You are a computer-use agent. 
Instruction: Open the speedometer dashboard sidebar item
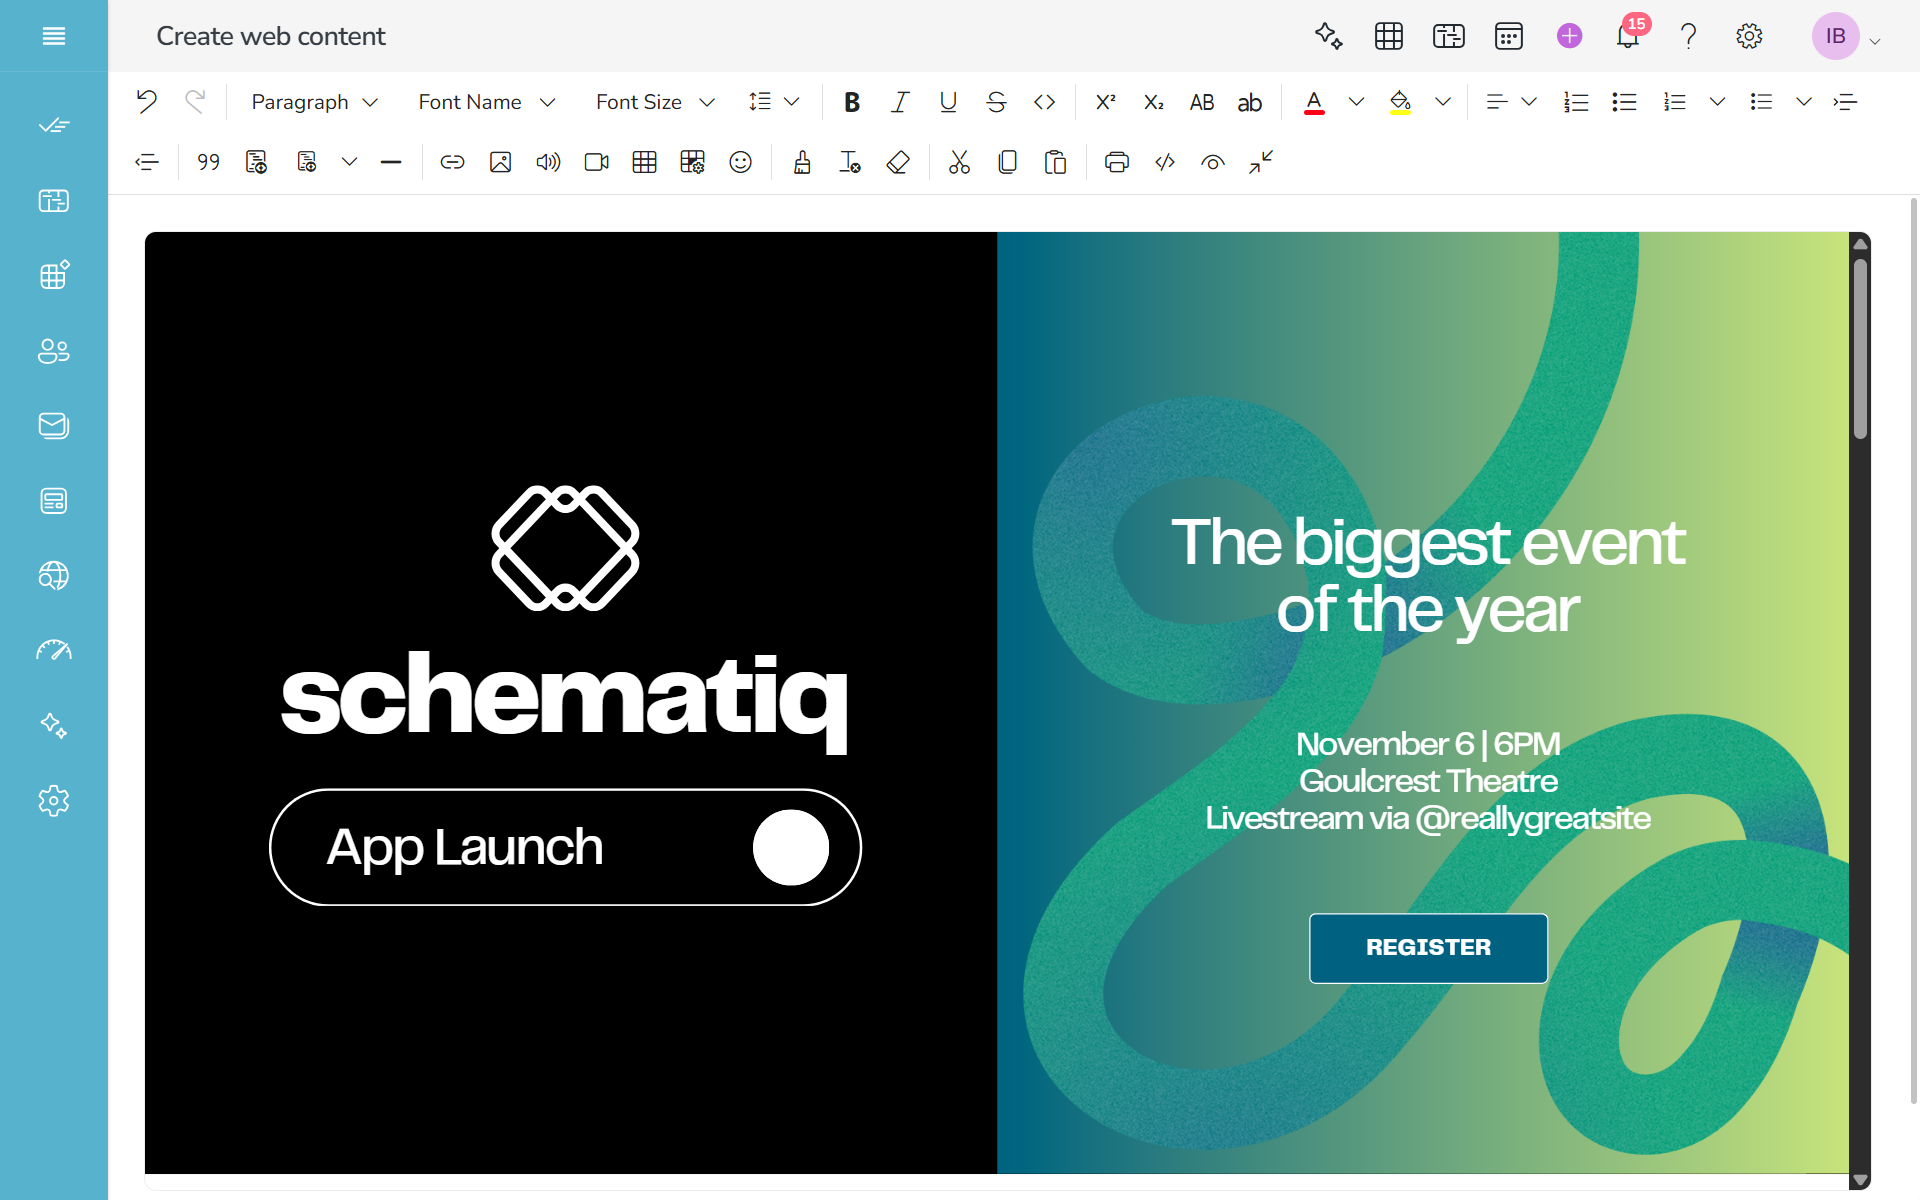(54, 651)
